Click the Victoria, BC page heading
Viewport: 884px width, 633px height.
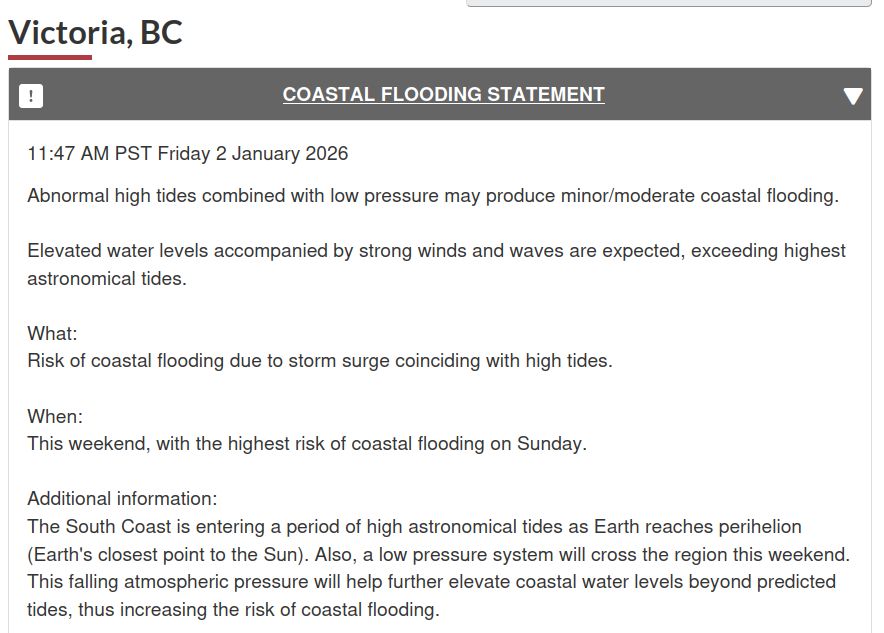[x=94, y=32]
